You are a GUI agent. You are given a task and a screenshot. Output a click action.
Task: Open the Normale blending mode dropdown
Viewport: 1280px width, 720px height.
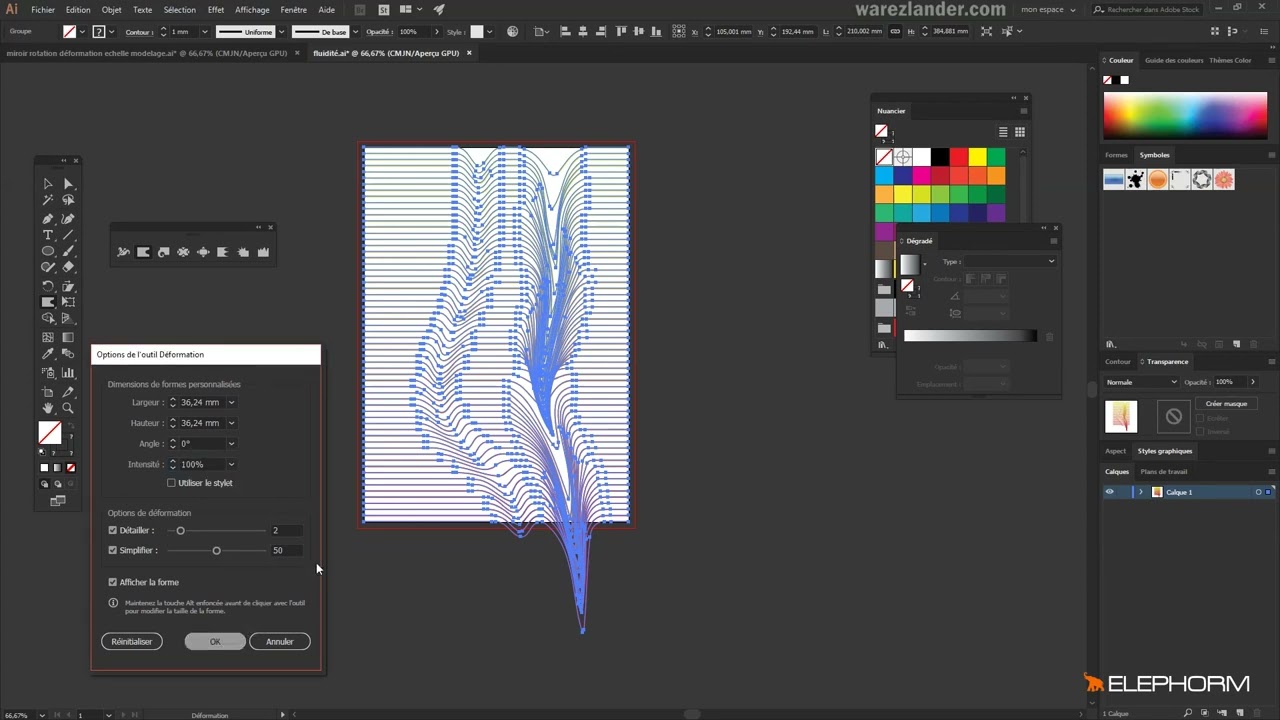(x=1142, y=382)
